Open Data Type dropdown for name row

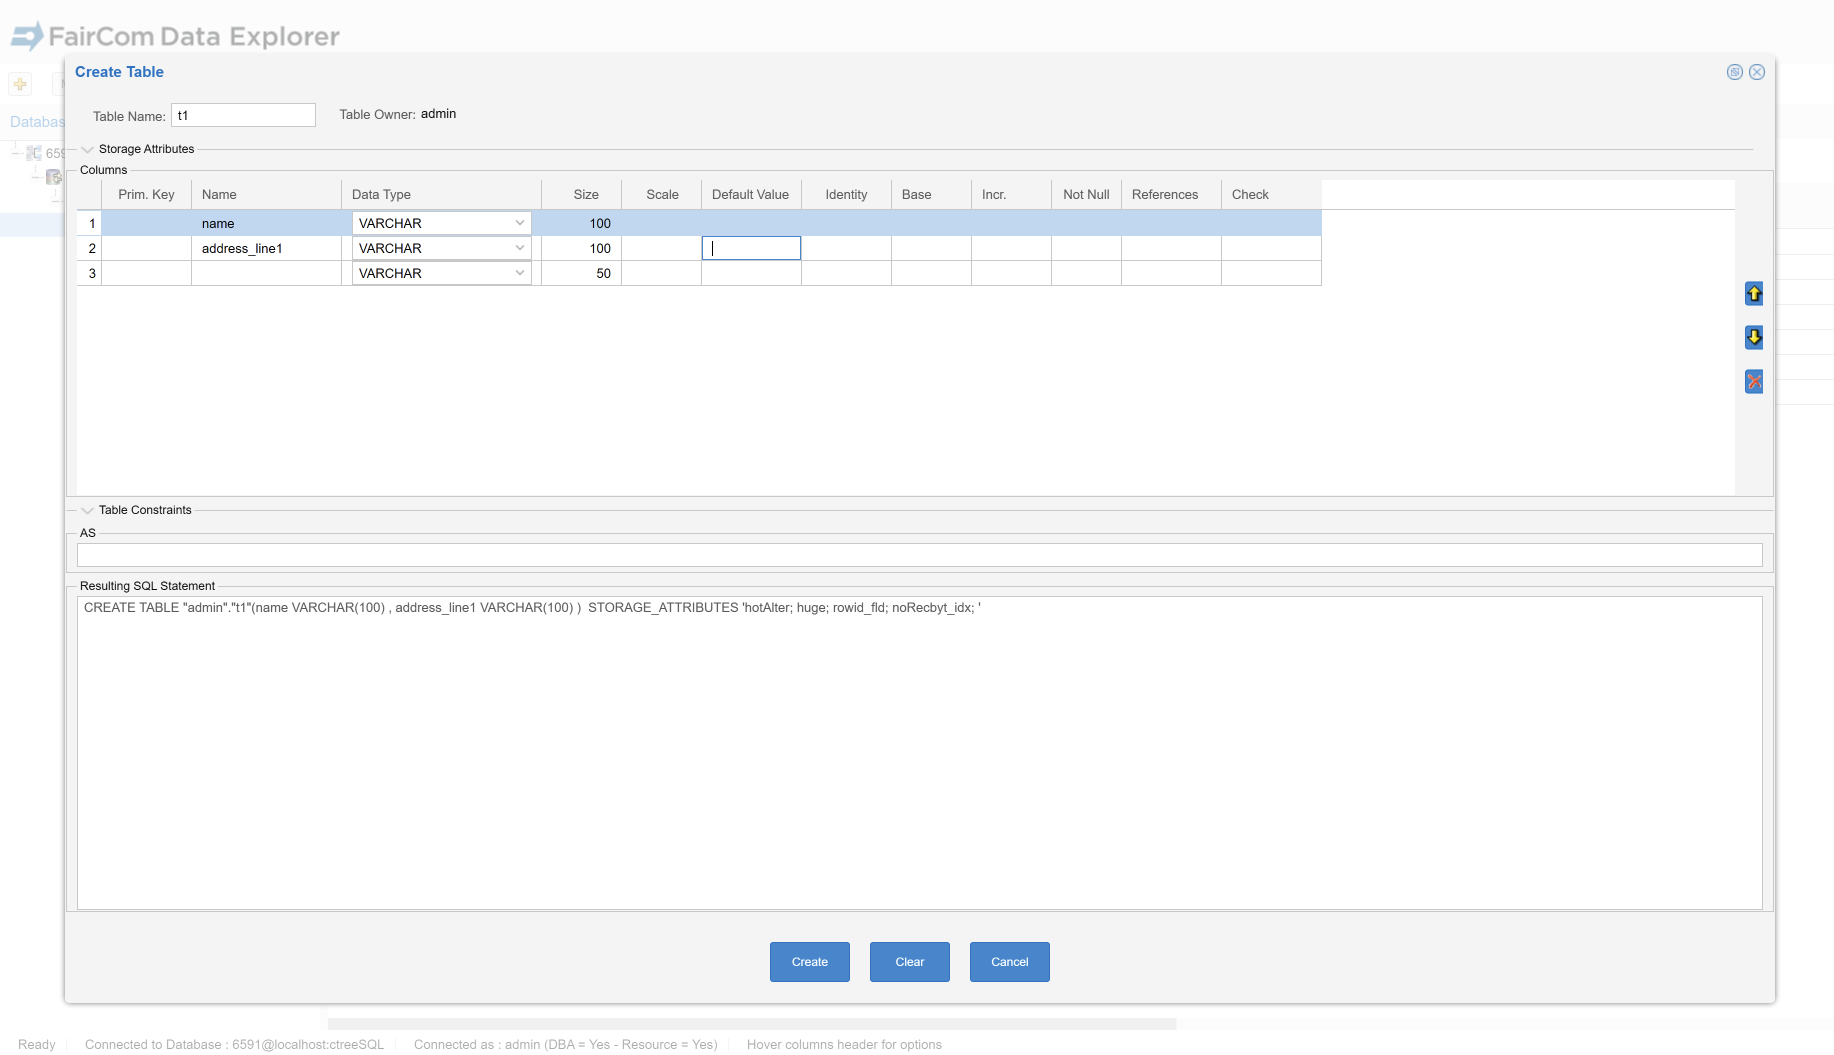tap(520, 223)
